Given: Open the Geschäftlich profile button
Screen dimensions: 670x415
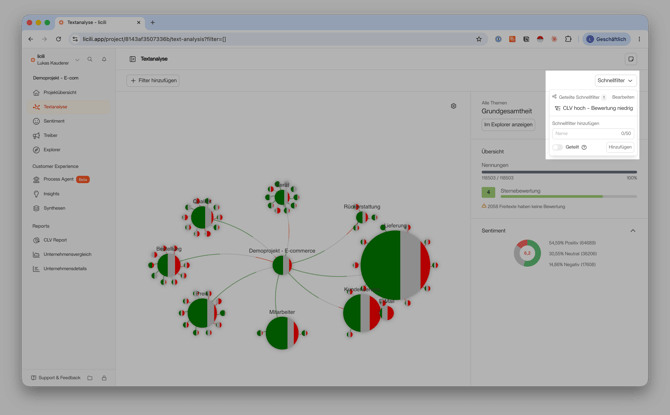Looking at the screenshot, I should [607, 39].
